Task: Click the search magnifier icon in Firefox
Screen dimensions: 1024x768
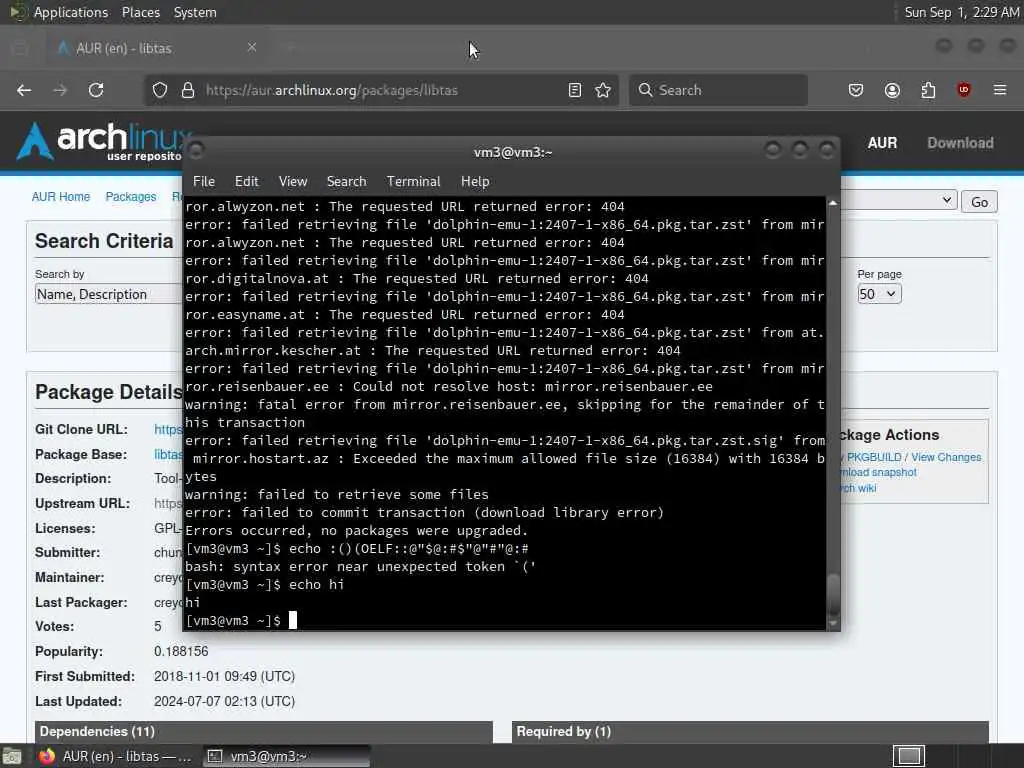Action: click(x=645, y=90)
